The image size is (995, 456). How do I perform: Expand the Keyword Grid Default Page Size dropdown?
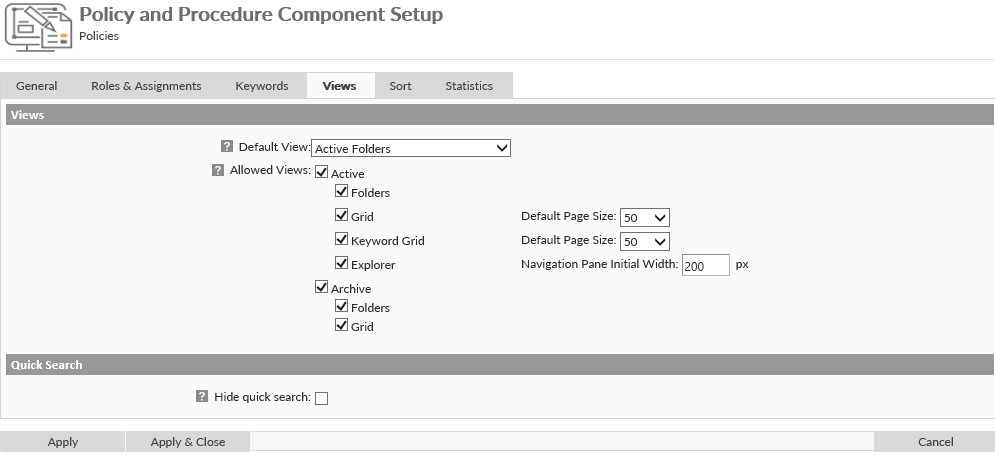coord(644,241)
